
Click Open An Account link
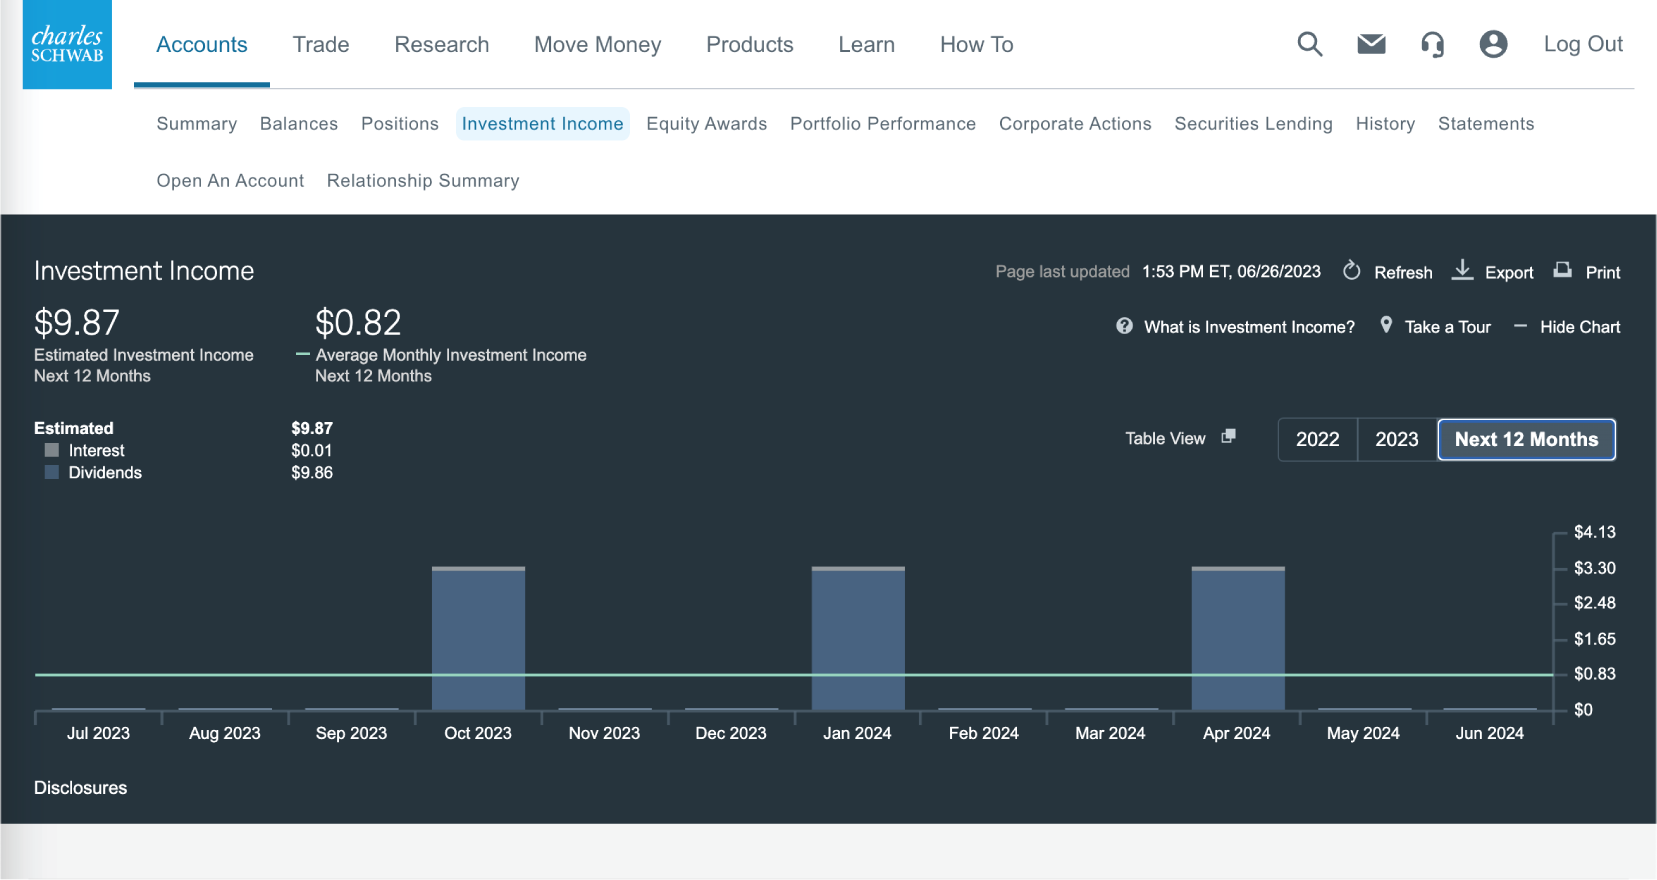coord(230,181)
